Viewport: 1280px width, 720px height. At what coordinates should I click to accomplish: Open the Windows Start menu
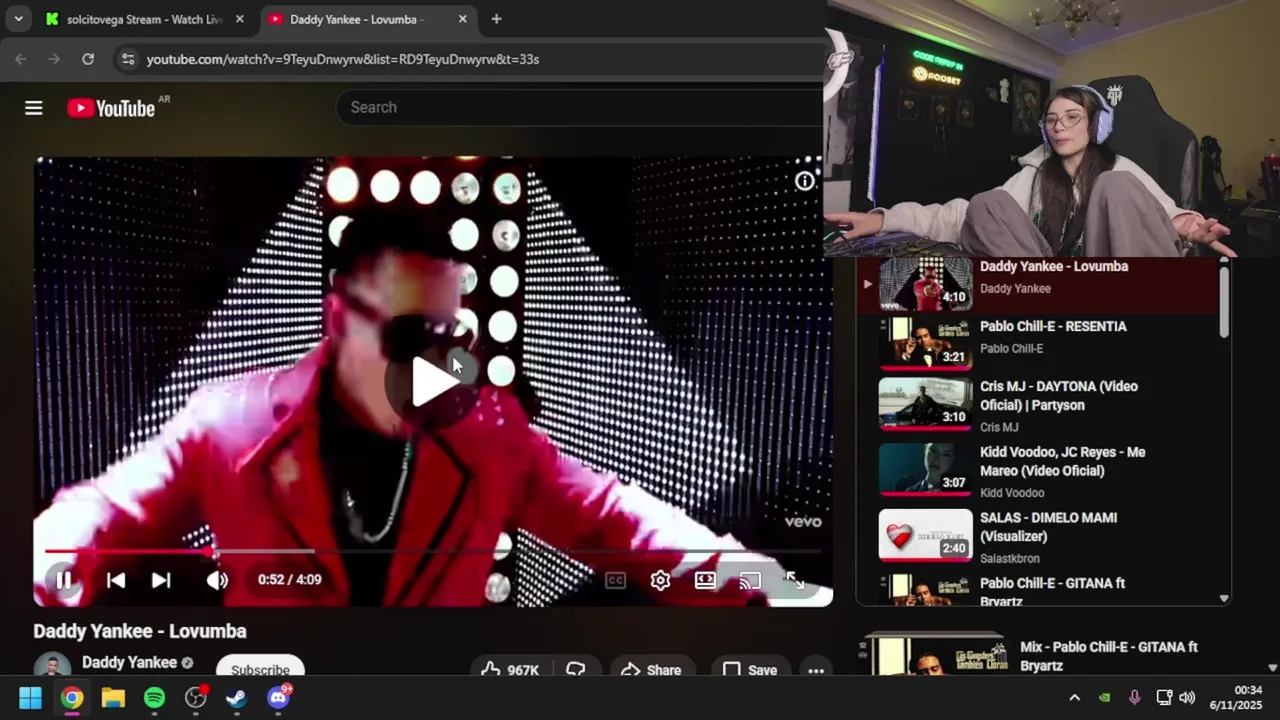30,698
